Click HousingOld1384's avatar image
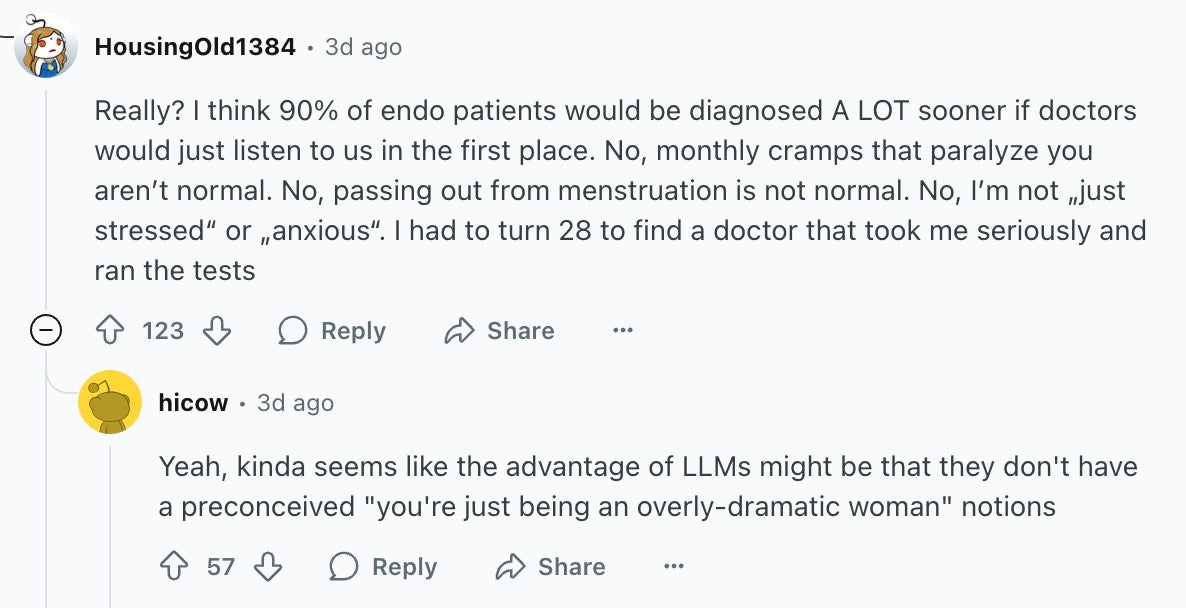 click(46, 46)
